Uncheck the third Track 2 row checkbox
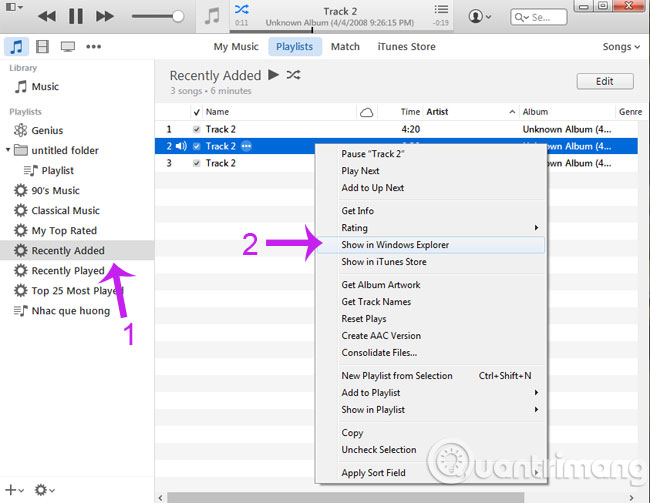 click(x=196, y=163)
